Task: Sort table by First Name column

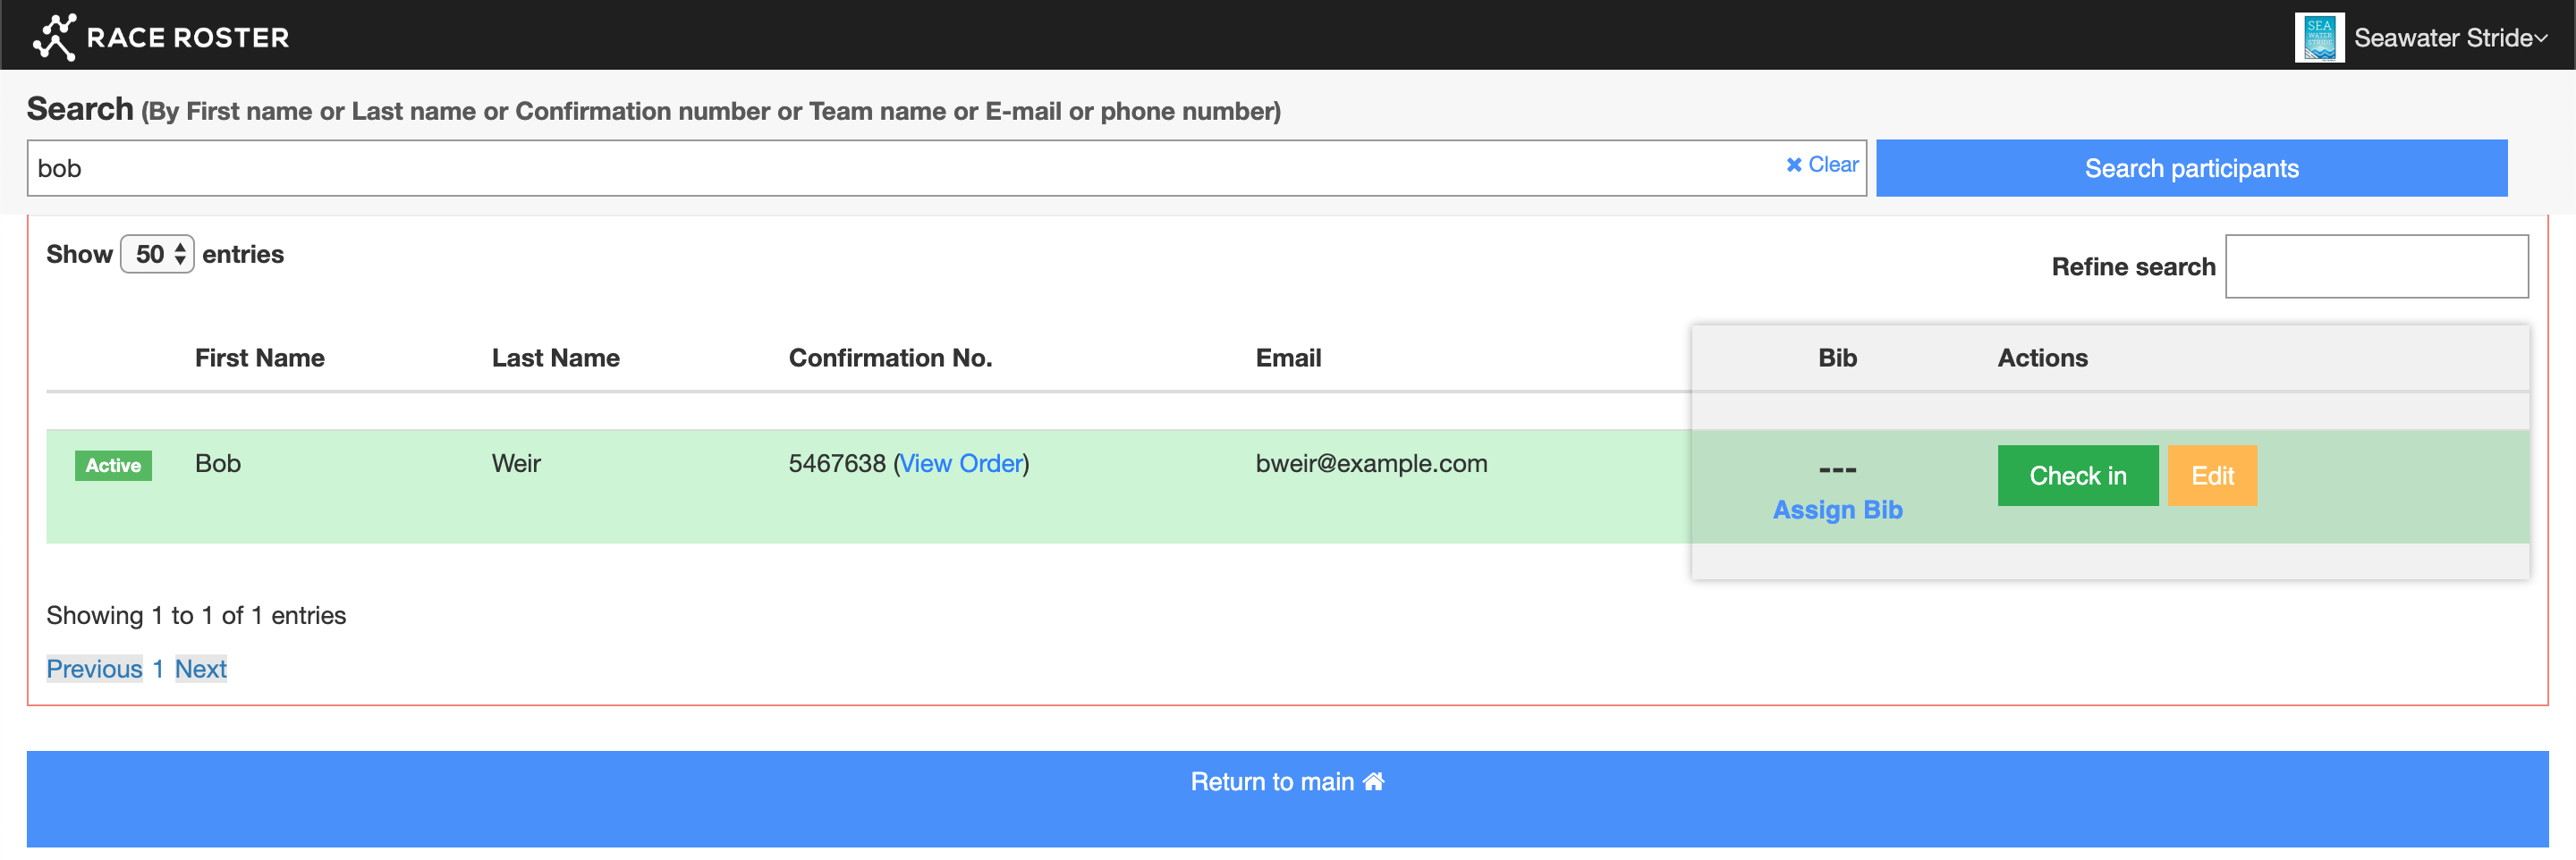Action: pyautogui.click(x=259, y=358)
